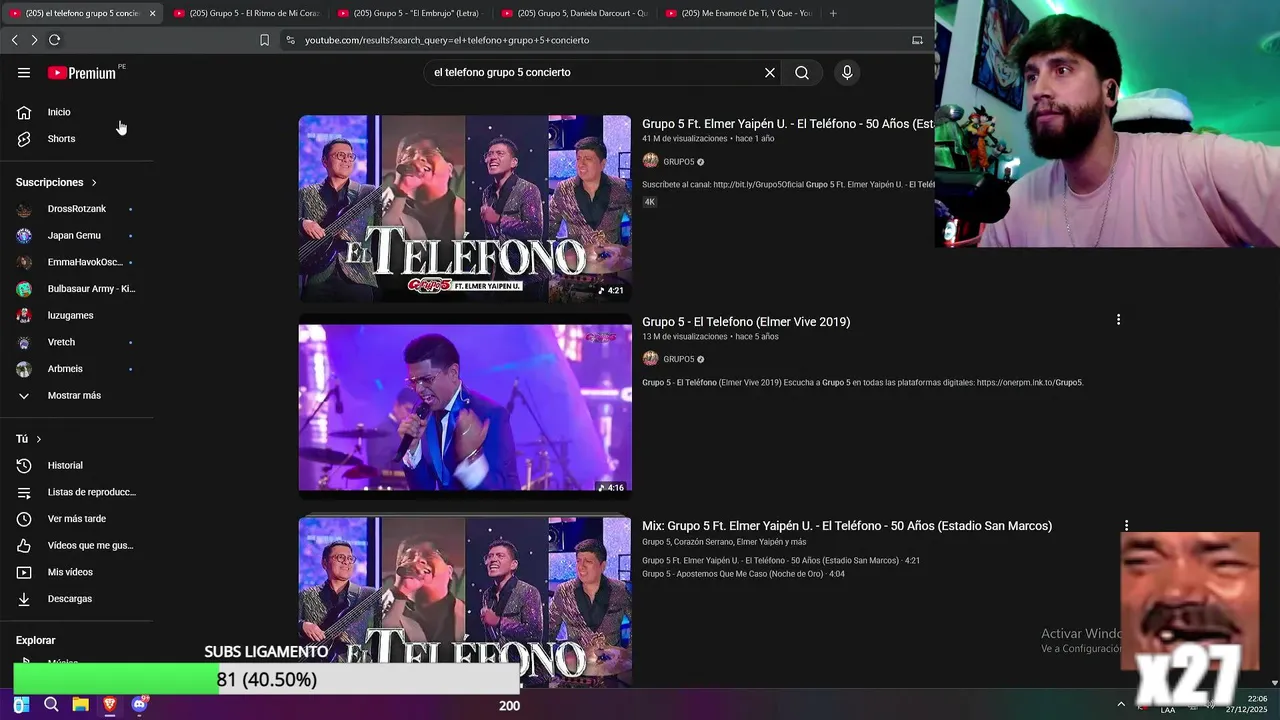Expand the Tú section
1280x720 pixels.
tap(29, 439)
